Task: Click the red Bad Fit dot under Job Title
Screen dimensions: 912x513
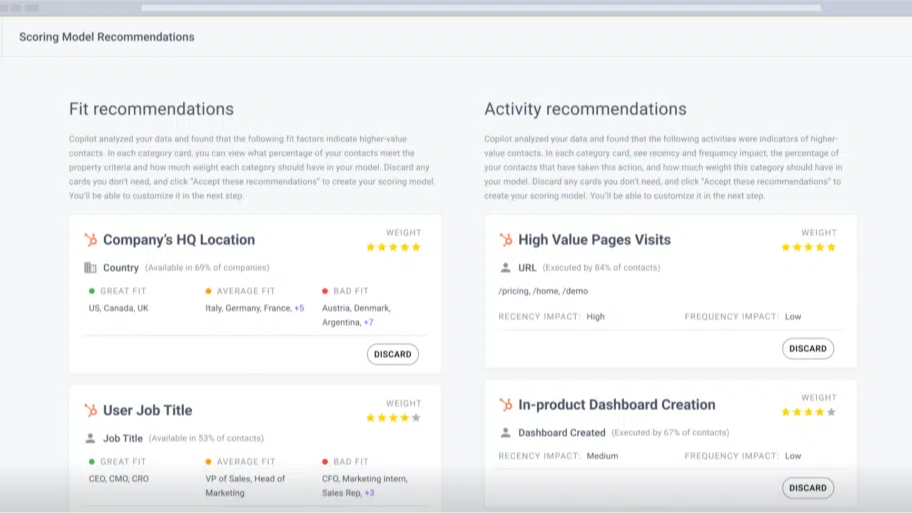Action: tap(325, 461)
